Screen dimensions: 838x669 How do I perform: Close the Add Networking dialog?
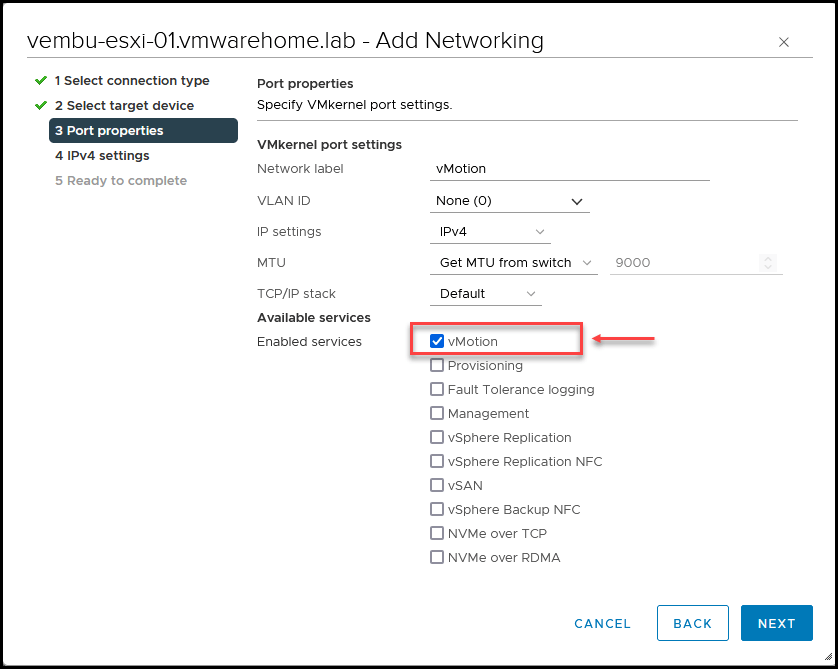click(783, 42)
